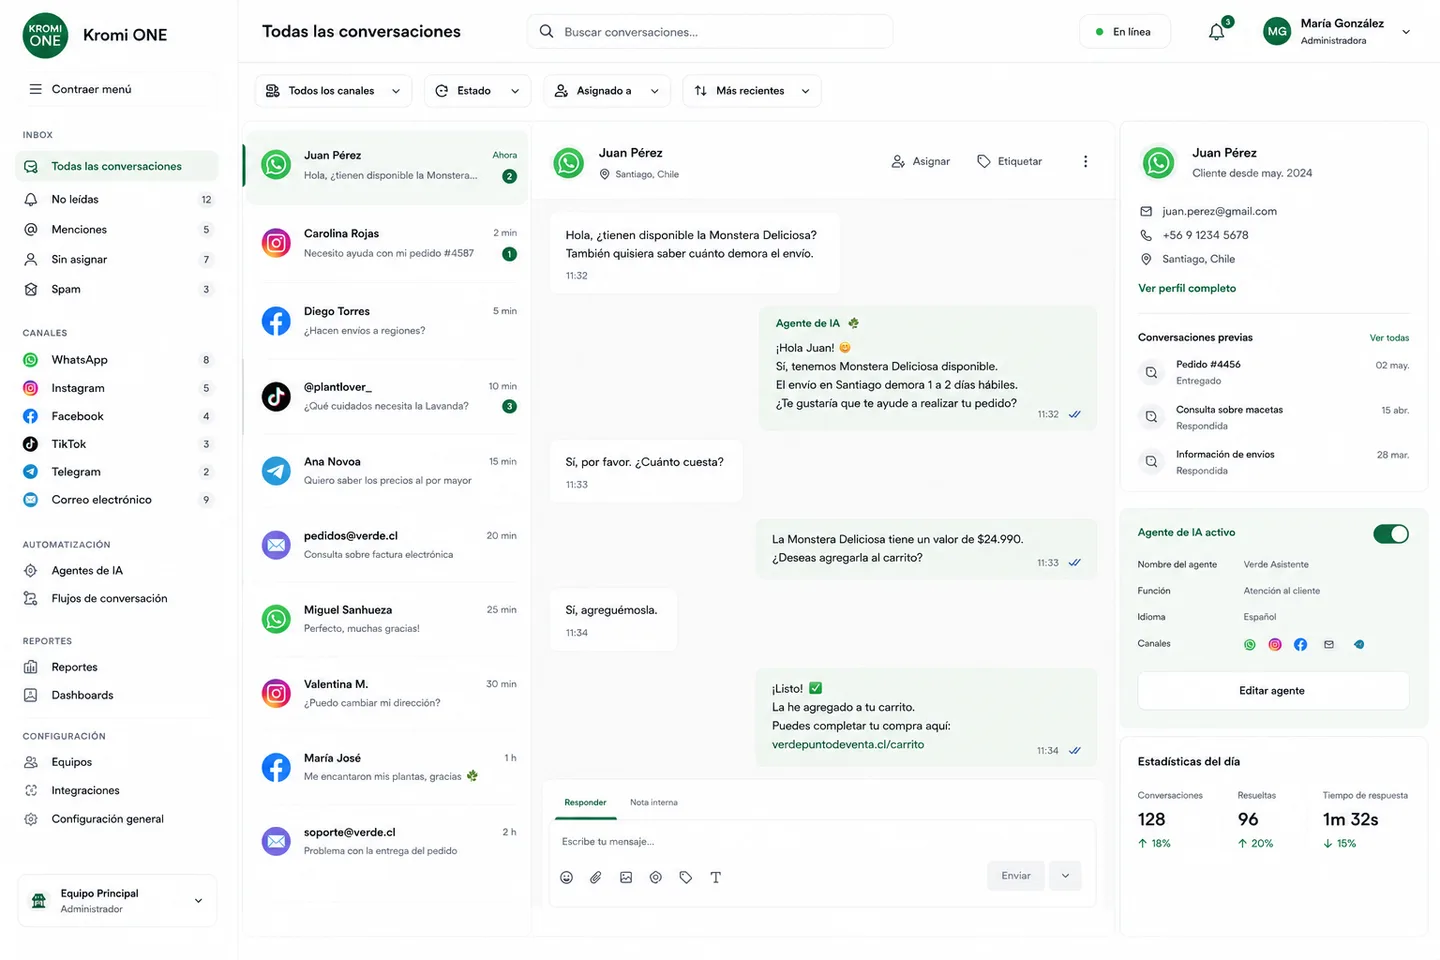
Task: Click the Editar agente button
Action: (x=1273, y=691)
